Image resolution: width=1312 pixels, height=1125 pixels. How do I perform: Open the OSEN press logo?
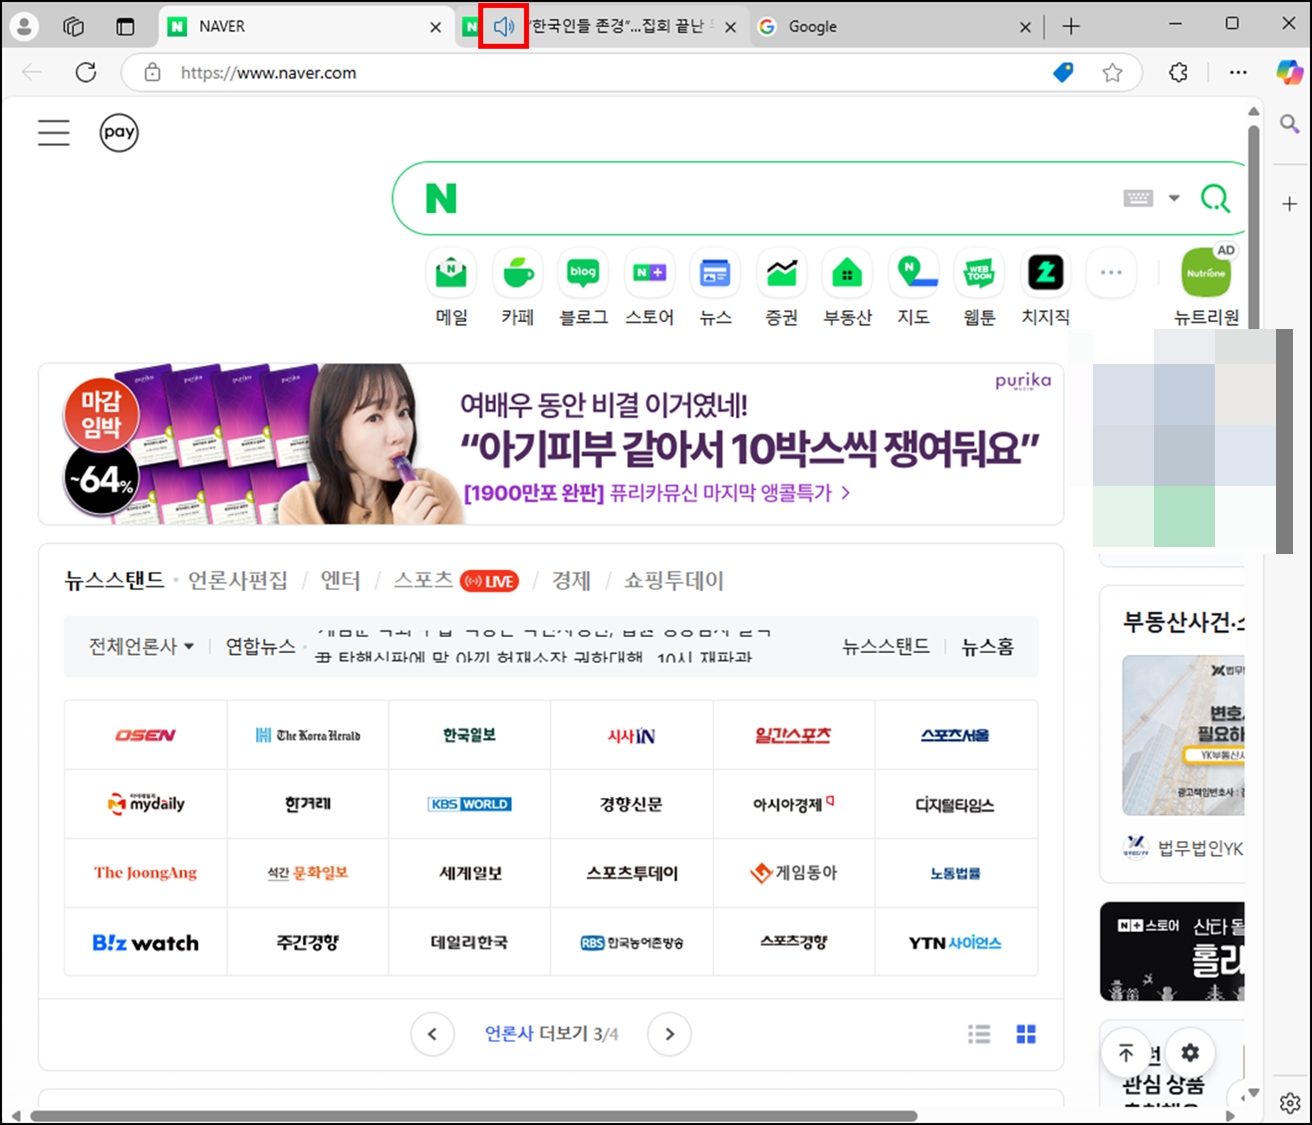146,735
